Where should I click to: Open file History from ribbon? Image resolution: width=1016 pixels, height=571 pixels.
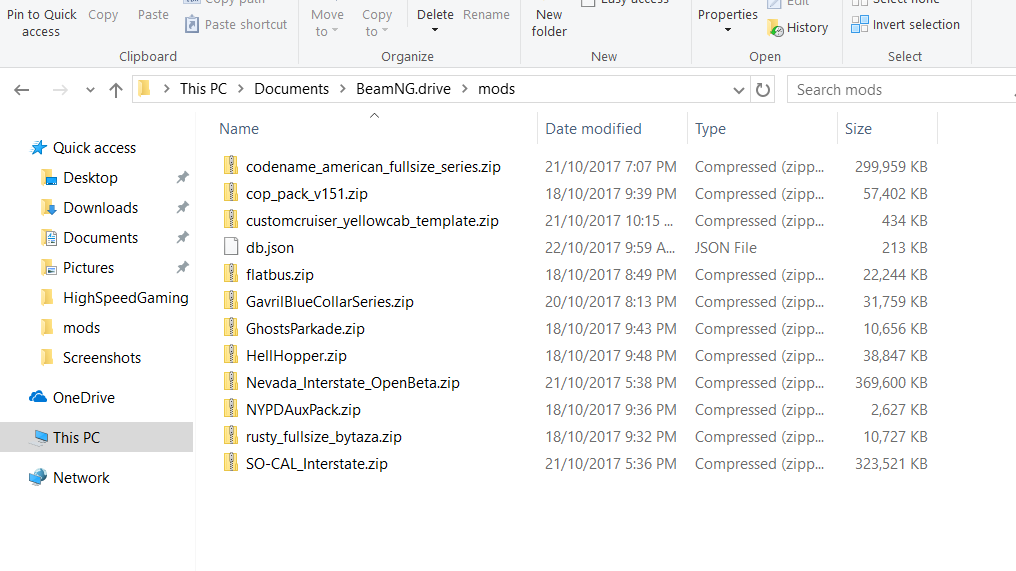pyautogui.click(x=798, y=27)
